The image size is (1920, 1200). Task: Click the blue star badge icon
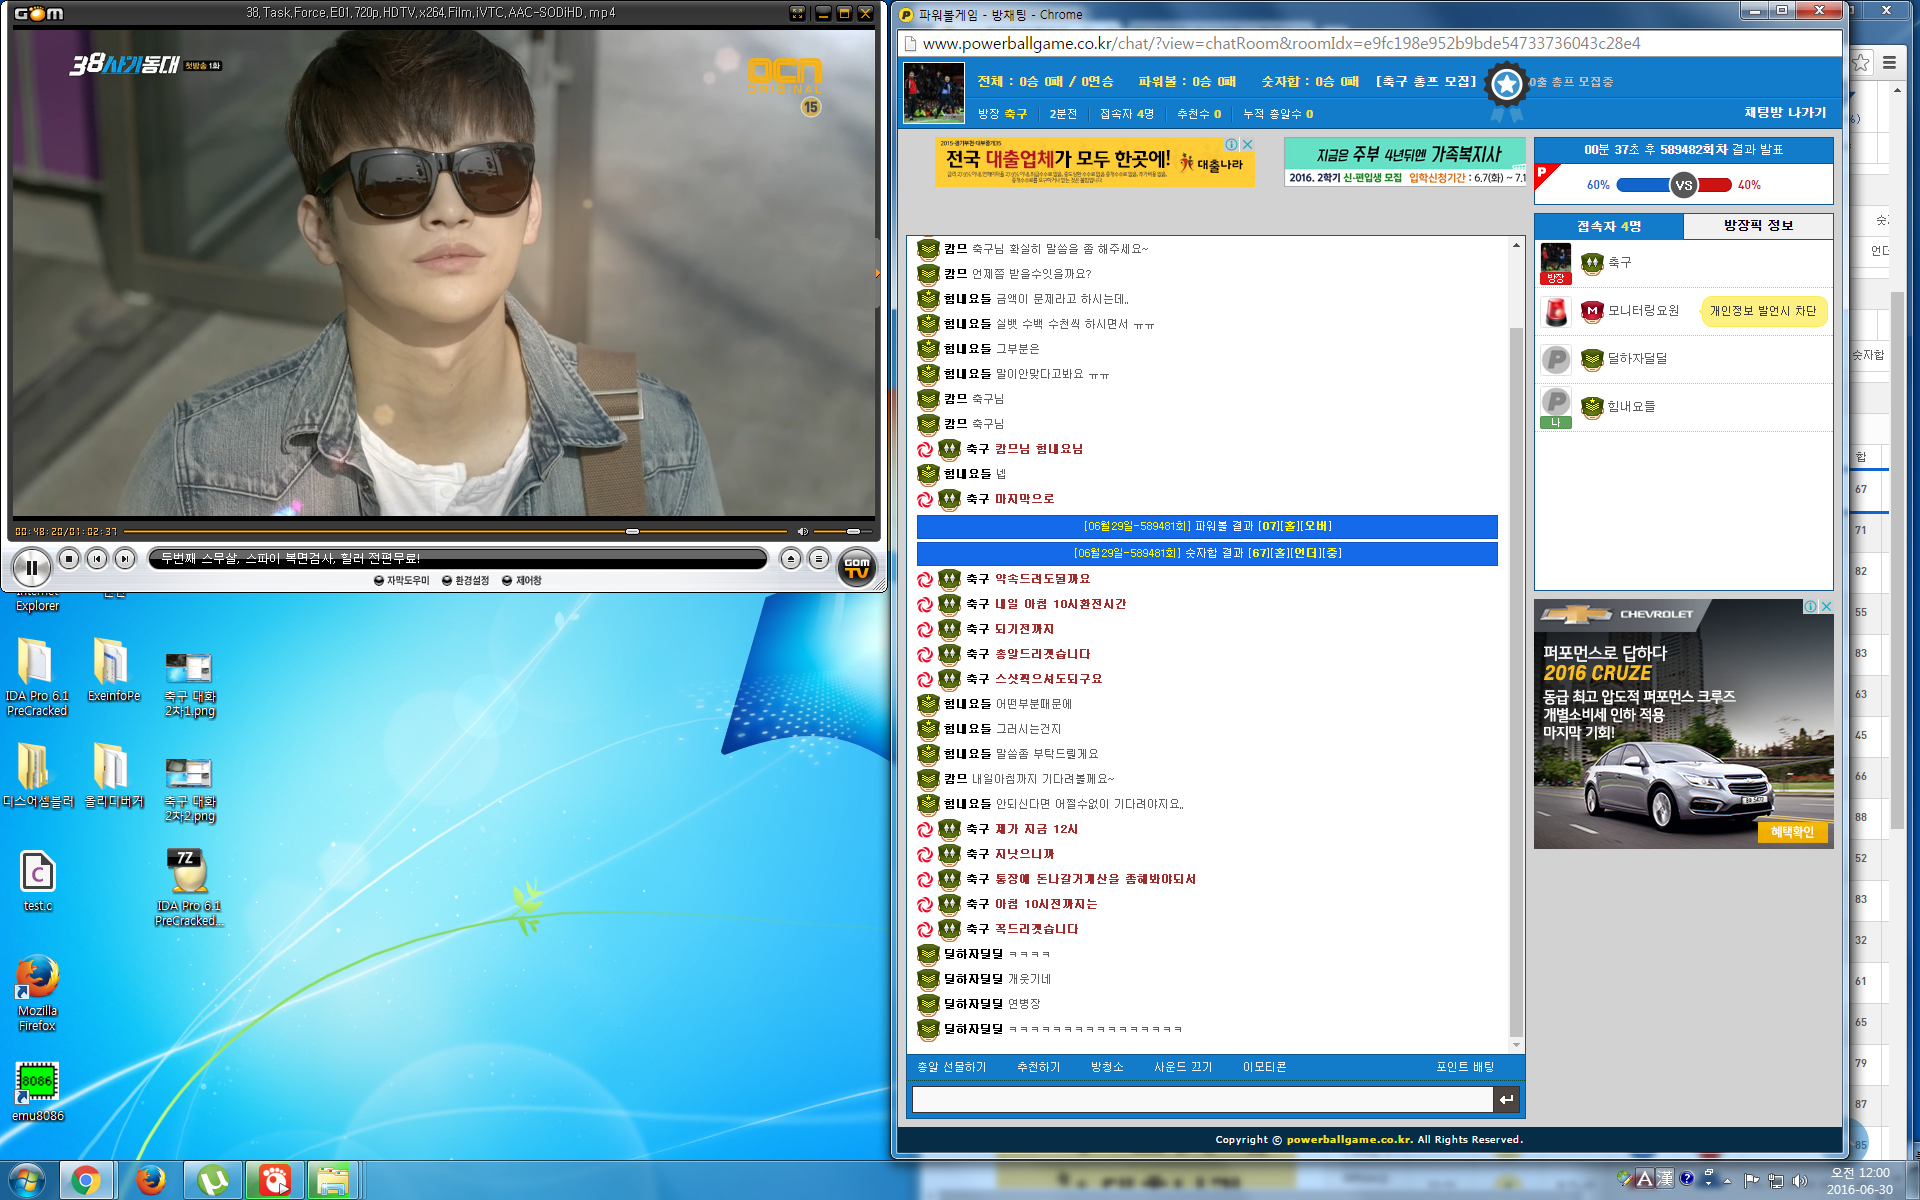(x=1506, y=85)
